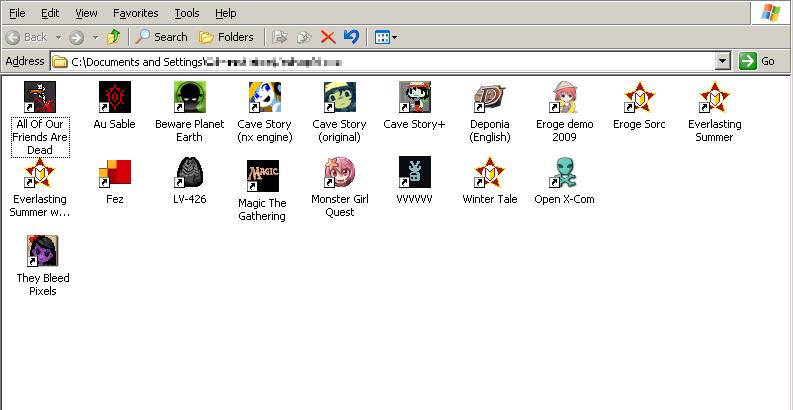Screen dimensions: 793x410
Task: Select the Everlasting Summer w... shortcut icon
Action: 40,172
